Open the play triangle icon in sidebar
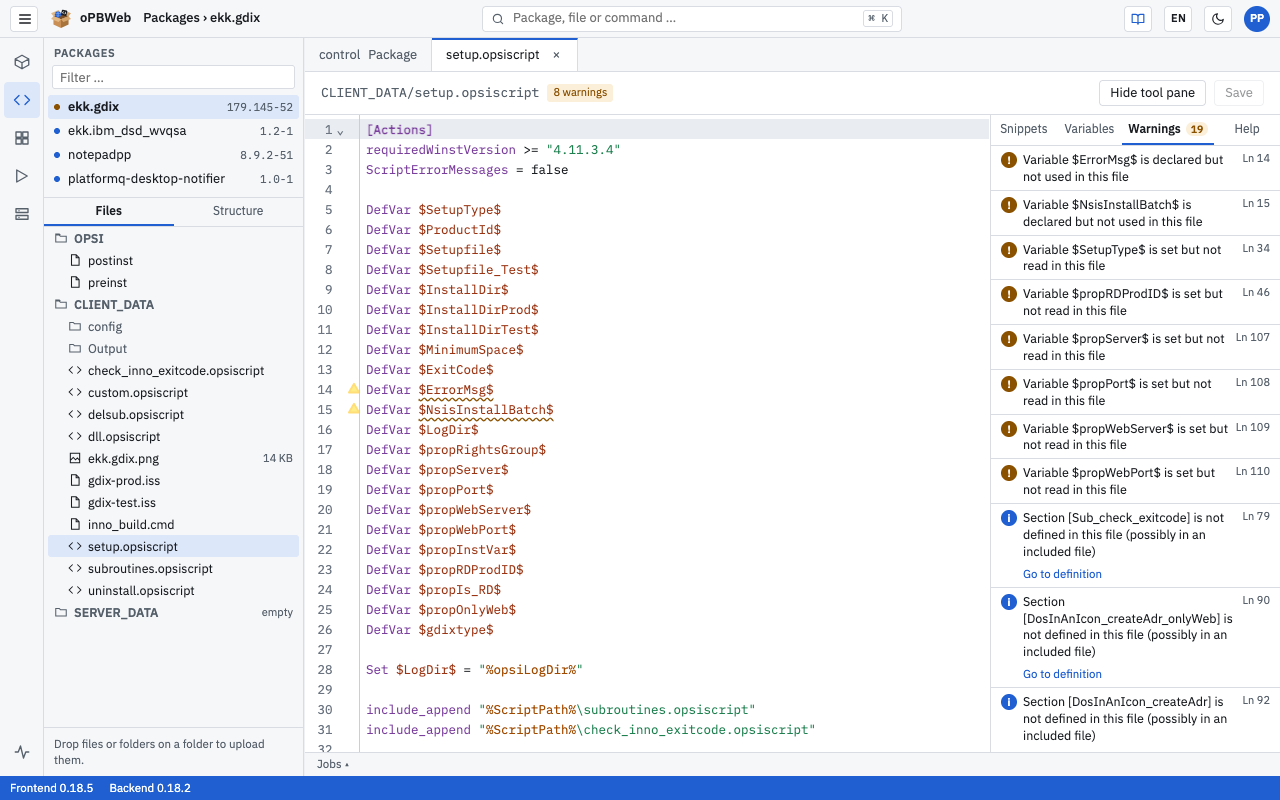1280x800 pixels. [22, 176]
